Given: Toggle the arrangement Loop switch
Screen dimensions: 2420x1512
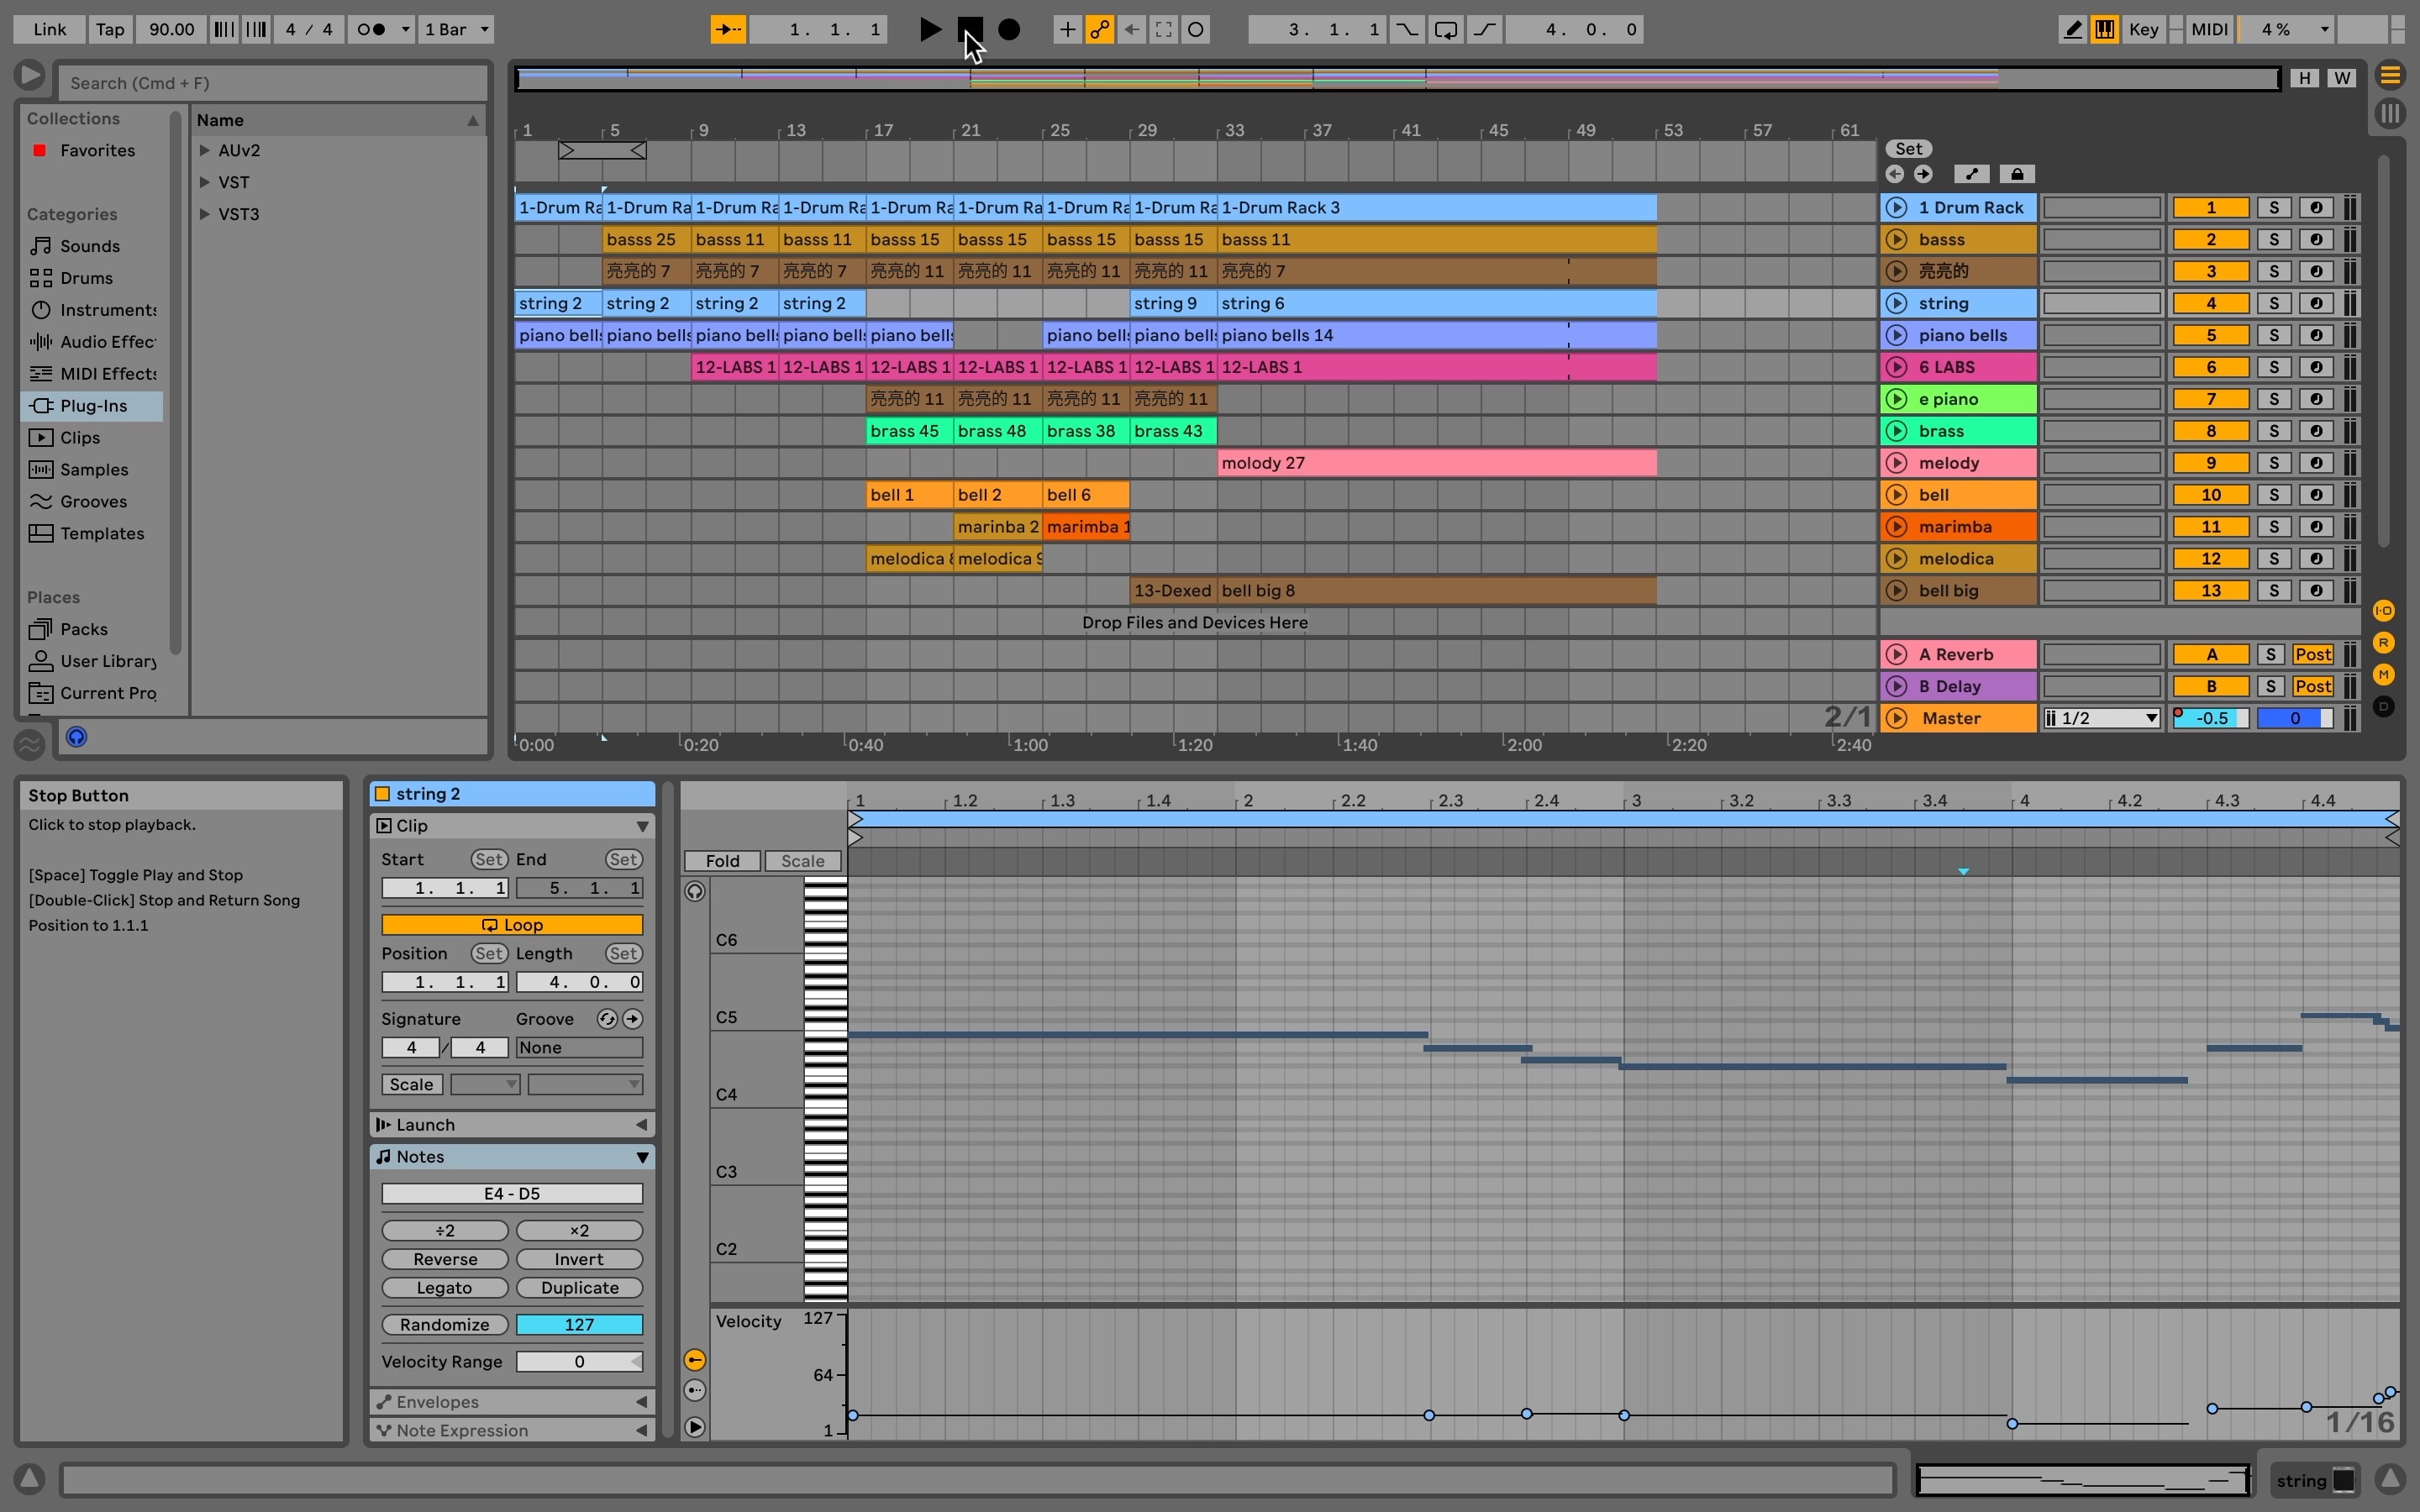Looking at the screenshot, I should pyautogui.click(x=1445, y=29).
